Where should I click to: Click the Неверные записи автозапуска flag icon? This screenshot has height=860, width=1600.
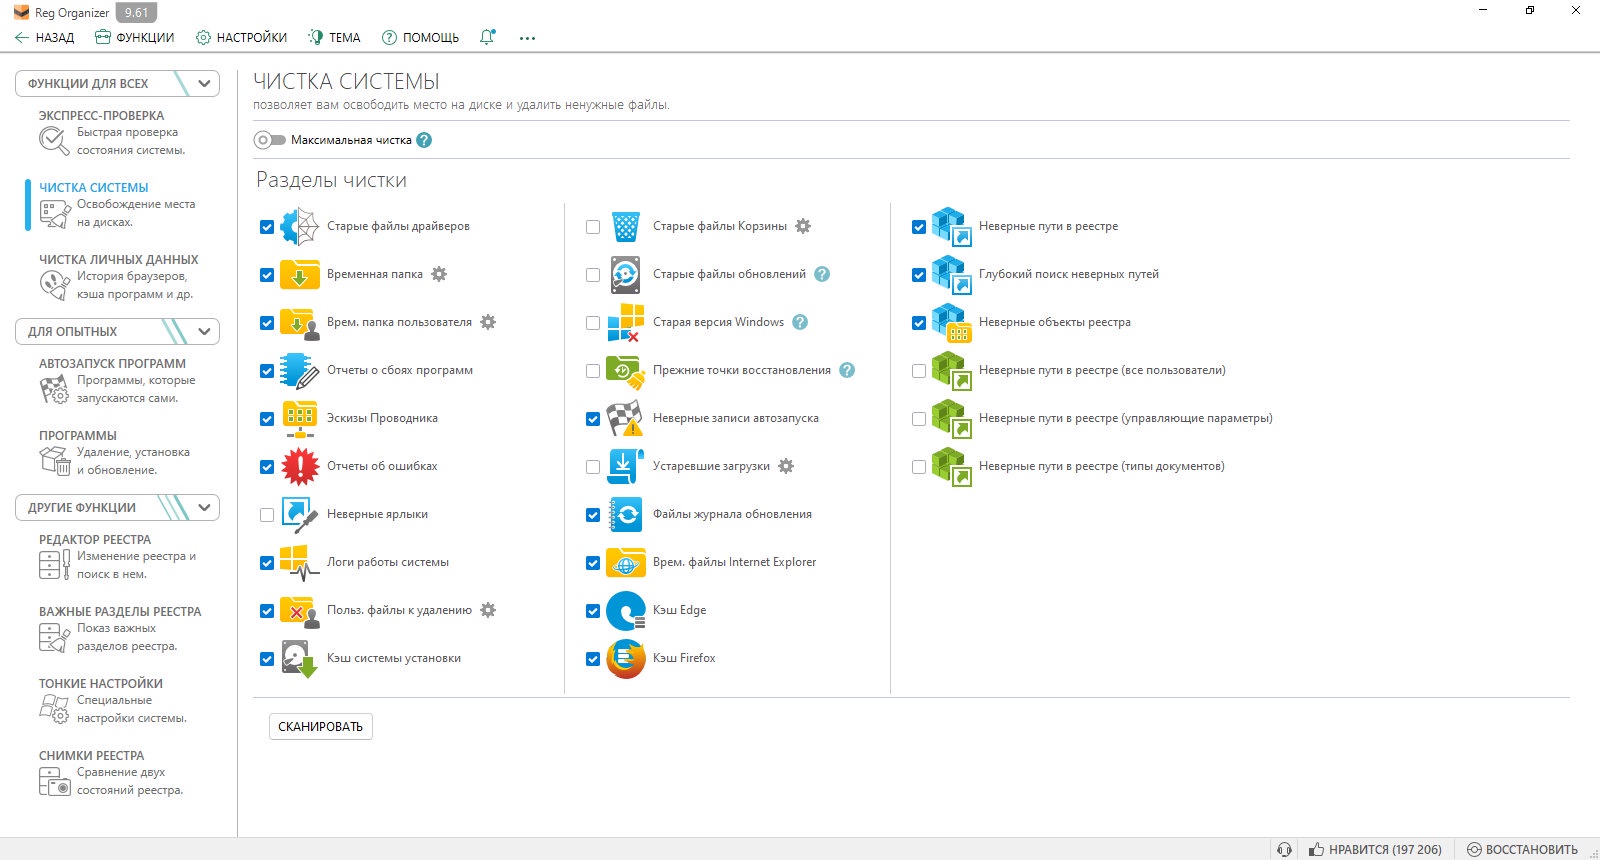(x=626, y=418)
